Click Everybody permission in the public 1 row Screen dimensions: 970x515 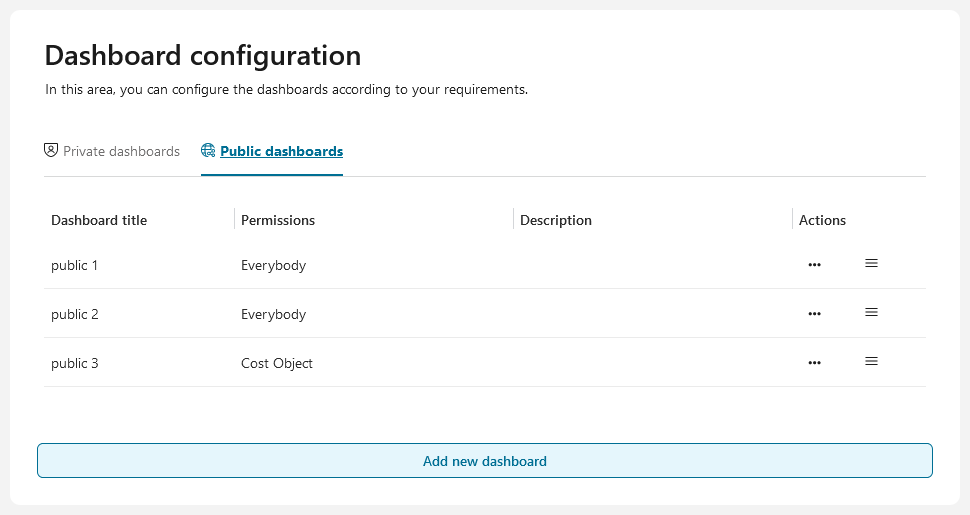click(273, 266)
